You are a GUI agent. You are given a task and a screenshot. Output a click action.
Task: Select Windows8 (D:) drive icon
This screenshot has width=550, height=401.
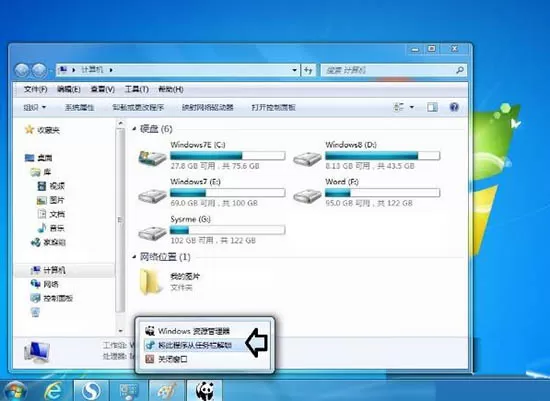pos(307,158)
